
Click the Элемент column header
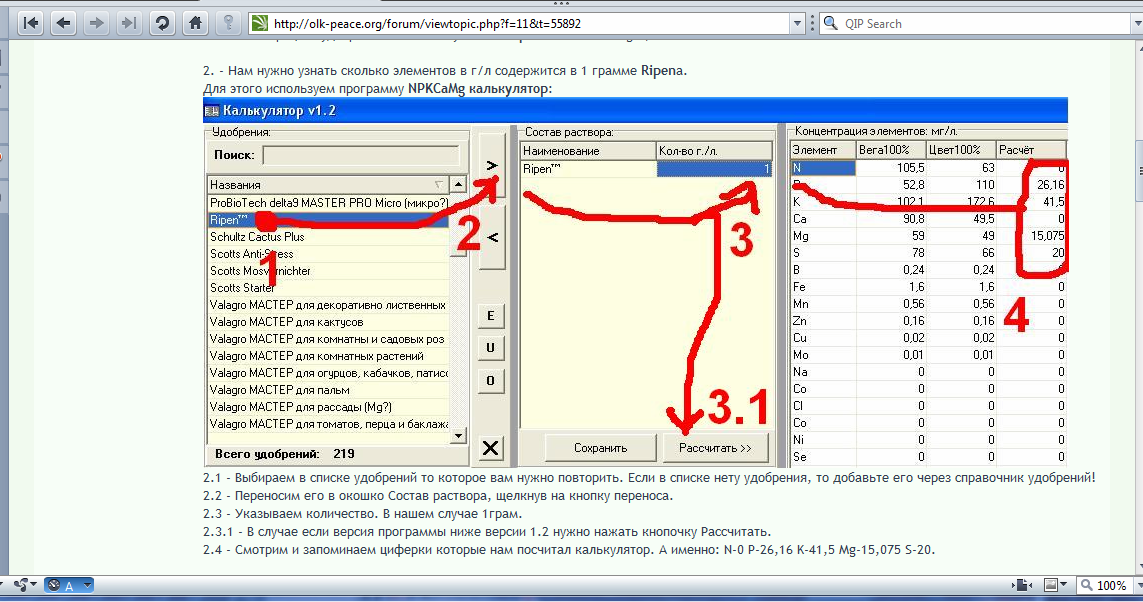point(823,150)
